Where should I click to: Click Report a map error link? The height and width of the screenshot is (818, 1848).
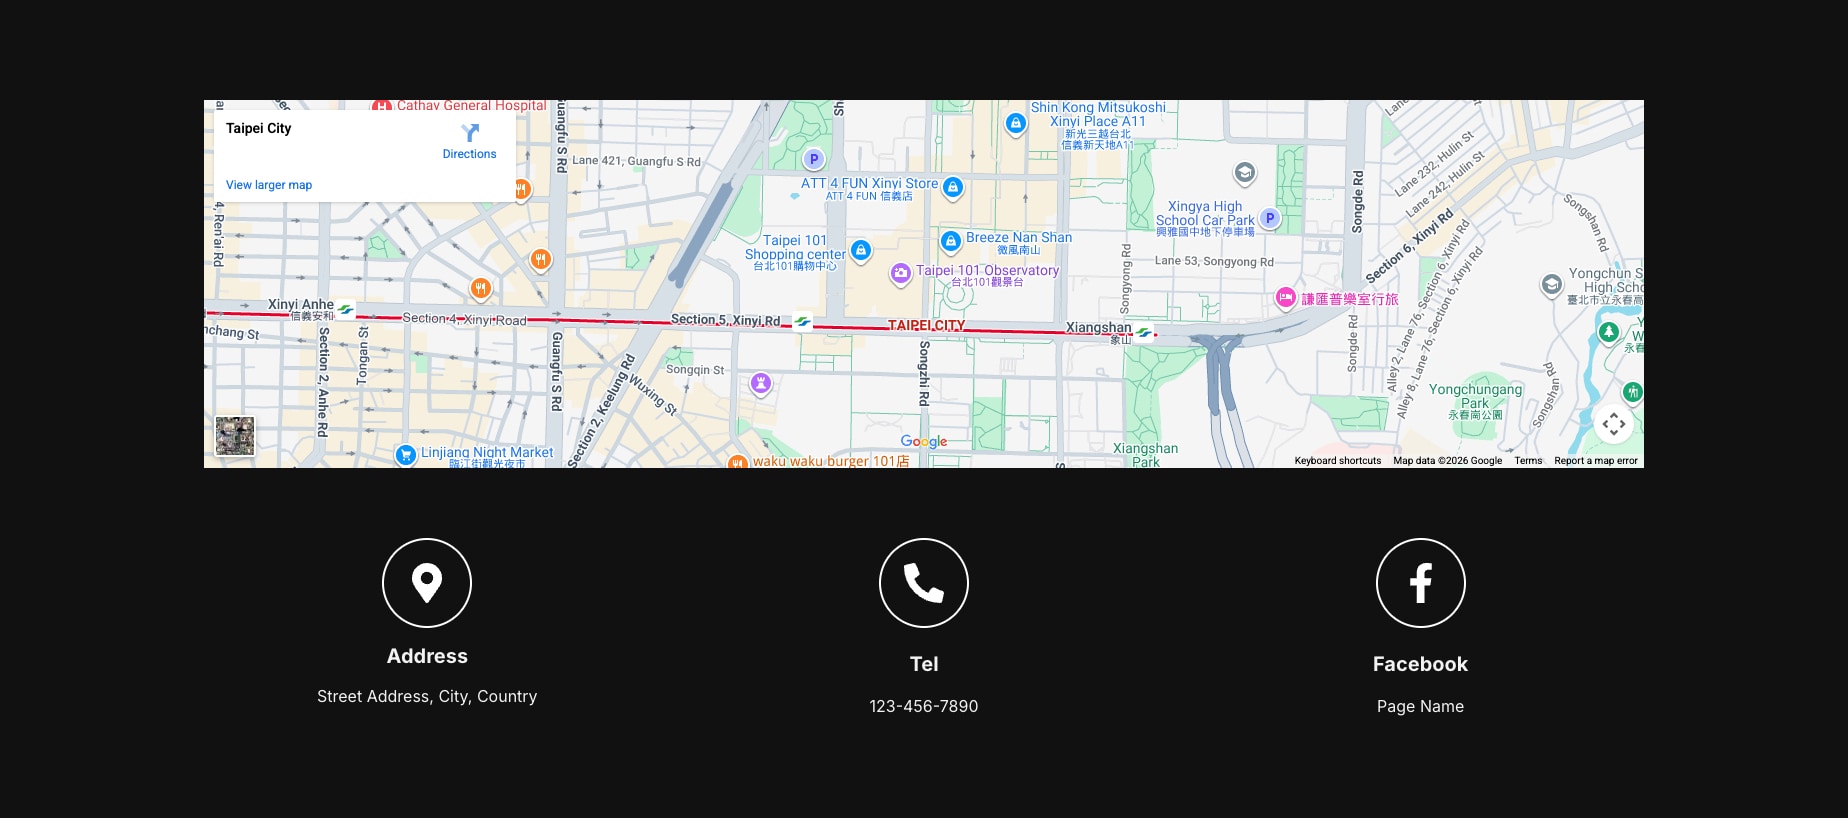coord(1595,461)
